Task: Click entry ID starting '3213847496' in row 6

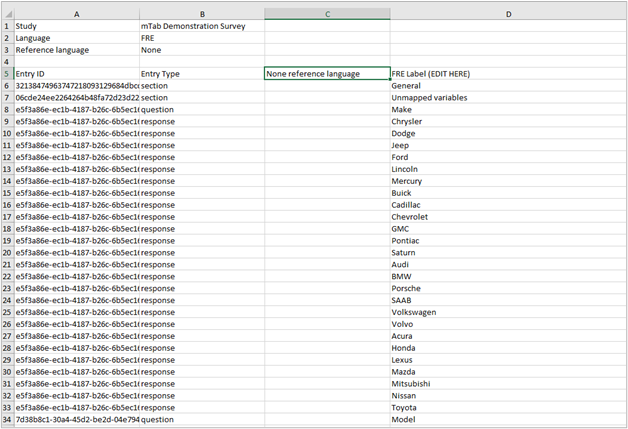Action: click(76, 86)
